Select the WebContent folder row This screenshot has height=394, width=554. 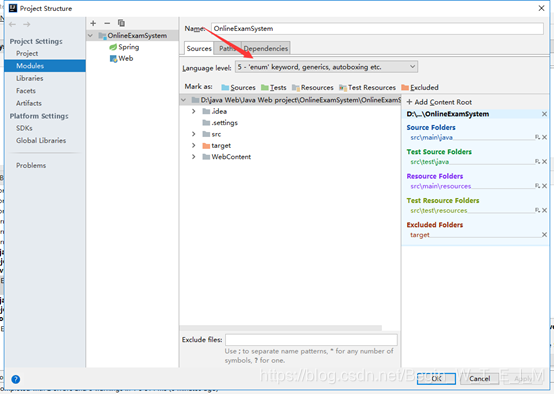(226, 157)
